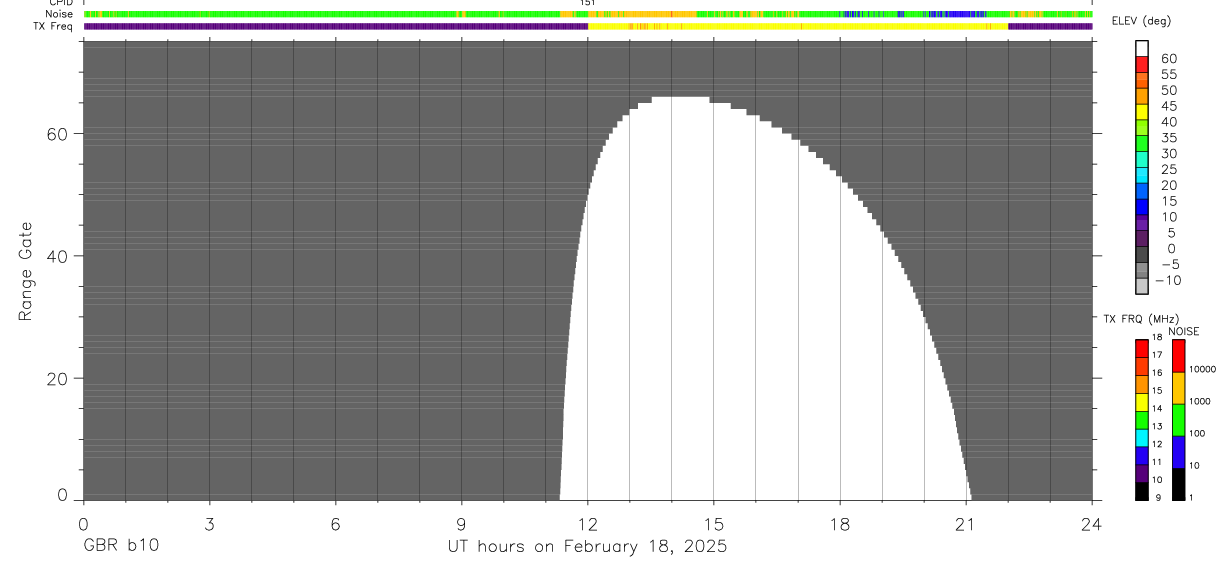Click the x-axis tick label '3'
1228x567 pixels.
click(x=209, y=523)
